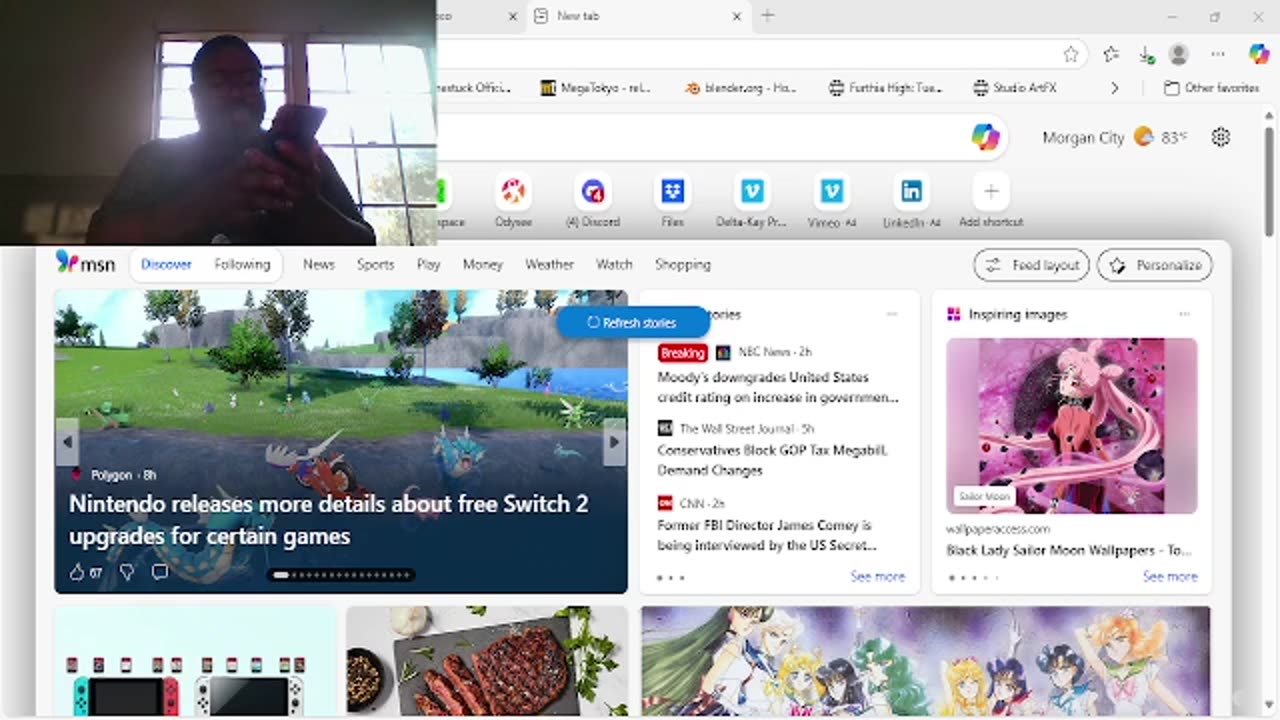Open a new browser tab

tap(768, 16)
